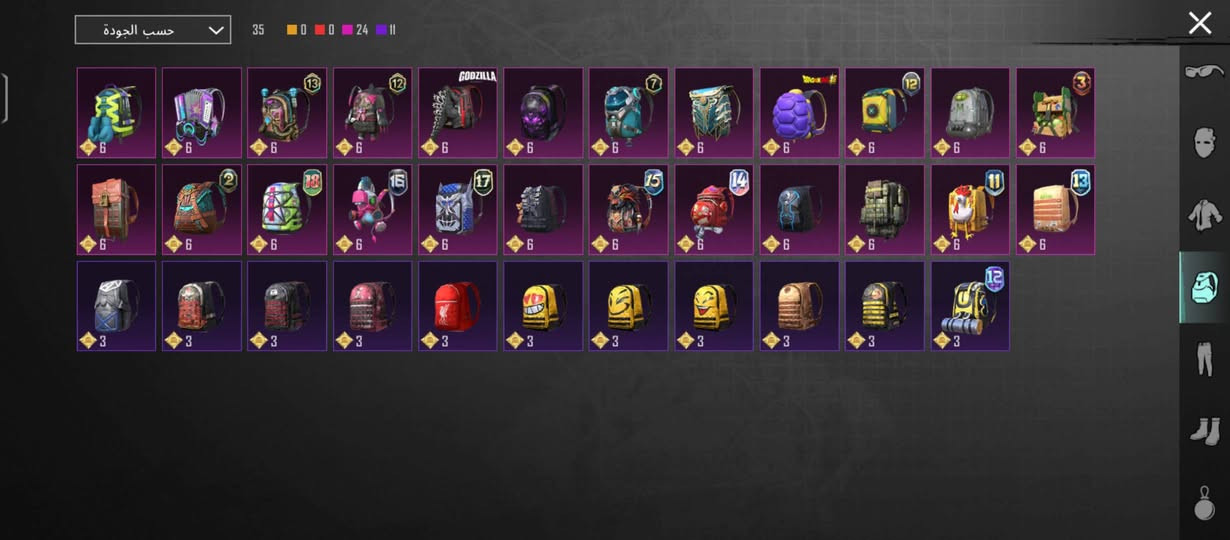
Task: Pick the chicken backpack with level 11
Action: (970, 210)
